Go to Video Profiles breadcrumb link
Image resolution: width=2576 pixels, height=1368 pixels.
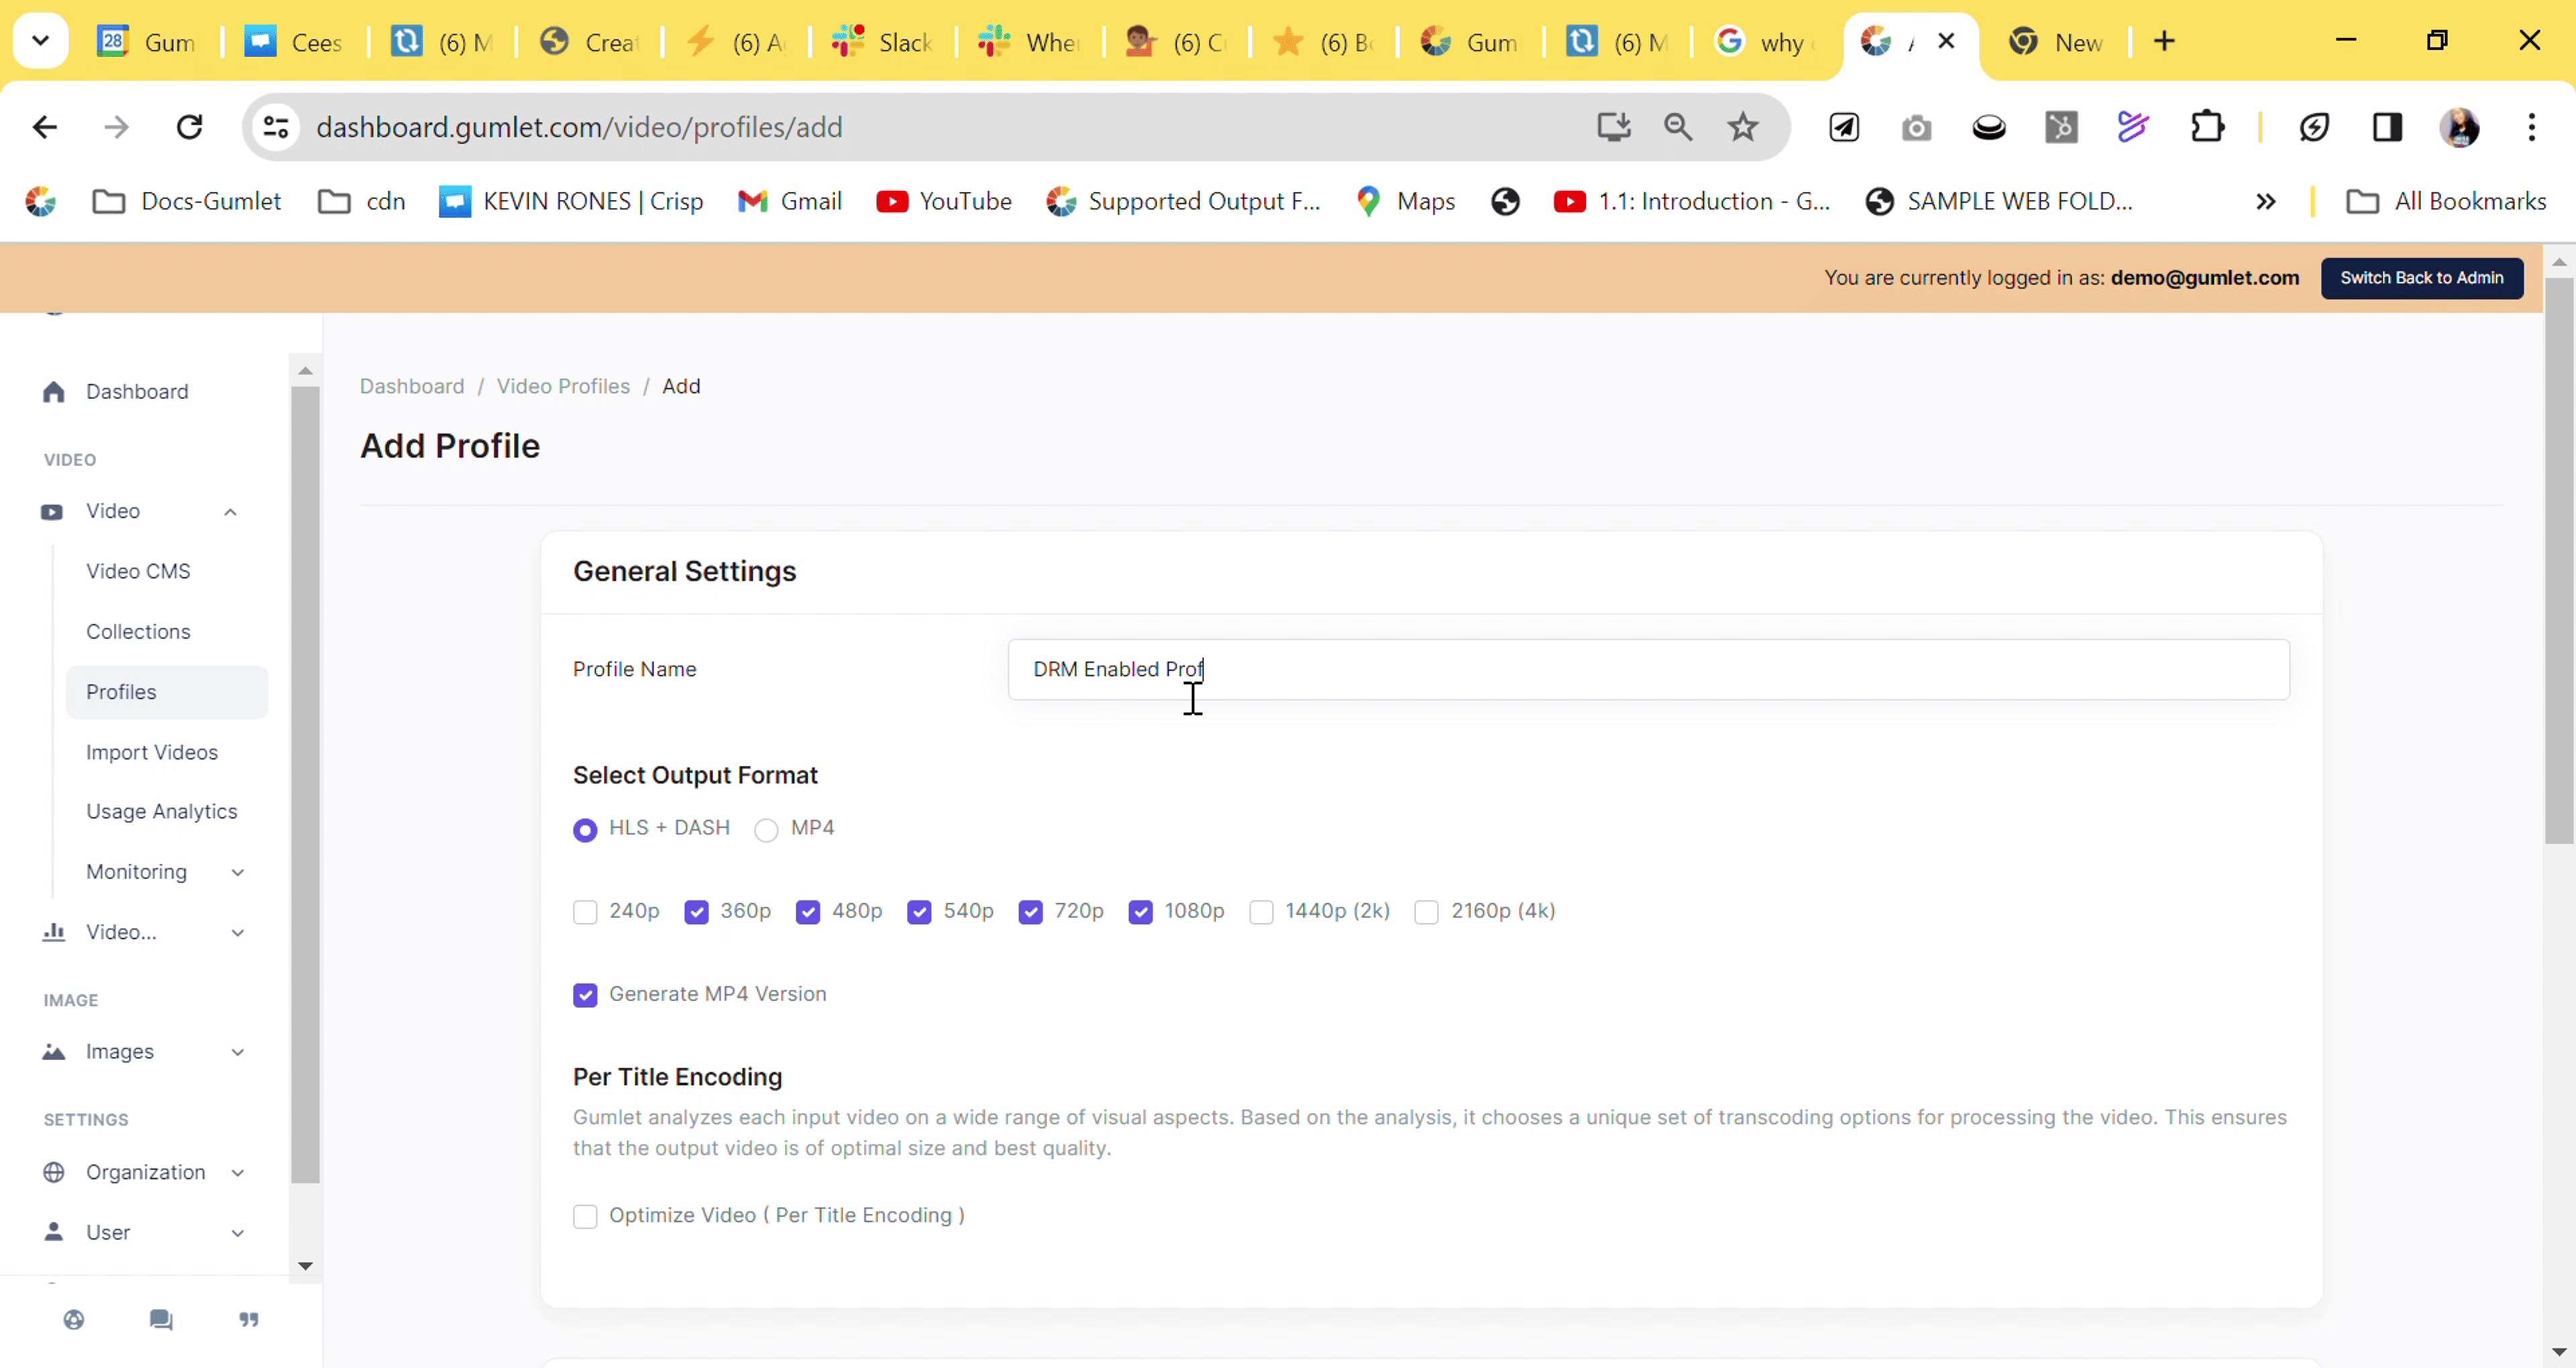(x=563, y=386)
